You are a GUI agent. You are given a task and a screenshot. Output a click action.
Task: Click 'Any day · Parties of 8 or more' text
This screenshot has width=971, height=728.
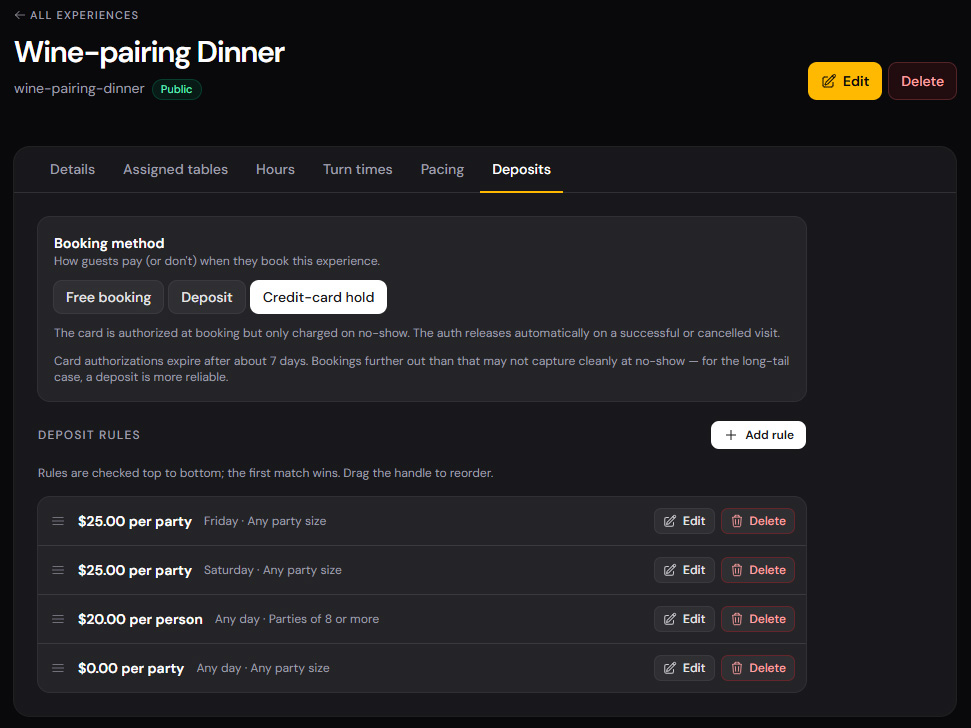pos(297,619)
